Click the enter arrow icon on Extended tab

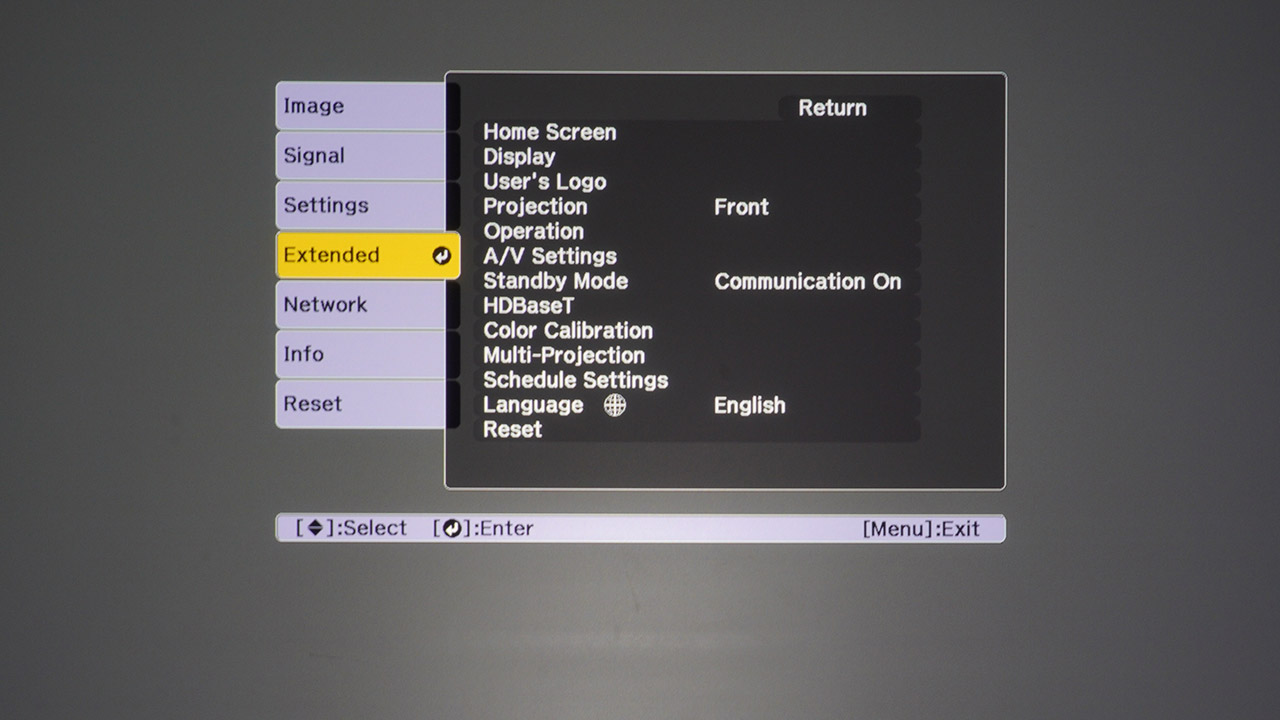(441, 256)
